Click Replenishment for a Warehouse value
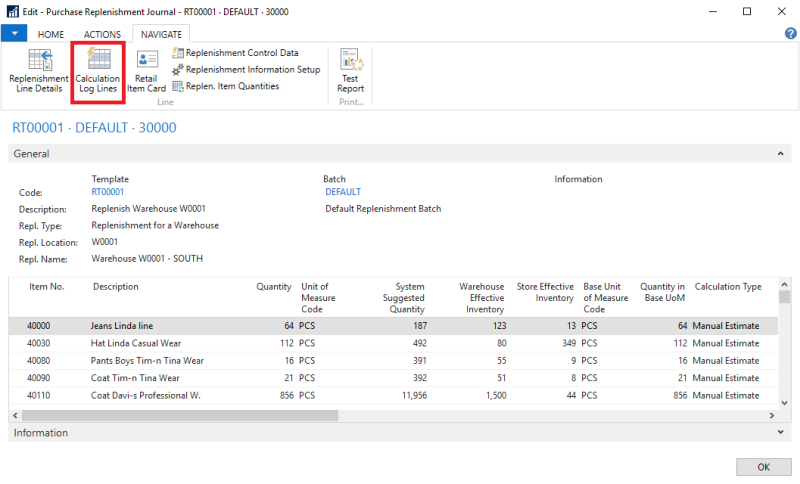The width and height of the screenshot is (800, 484). (x=155, y=225)
